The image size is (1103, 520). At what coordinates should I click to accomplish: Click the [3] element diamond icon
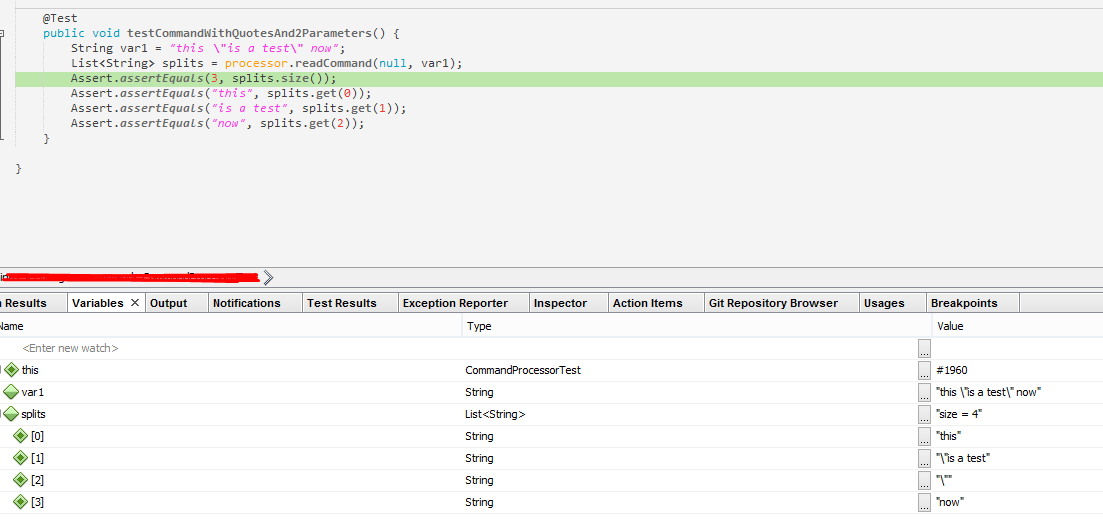tap(21, 502)
